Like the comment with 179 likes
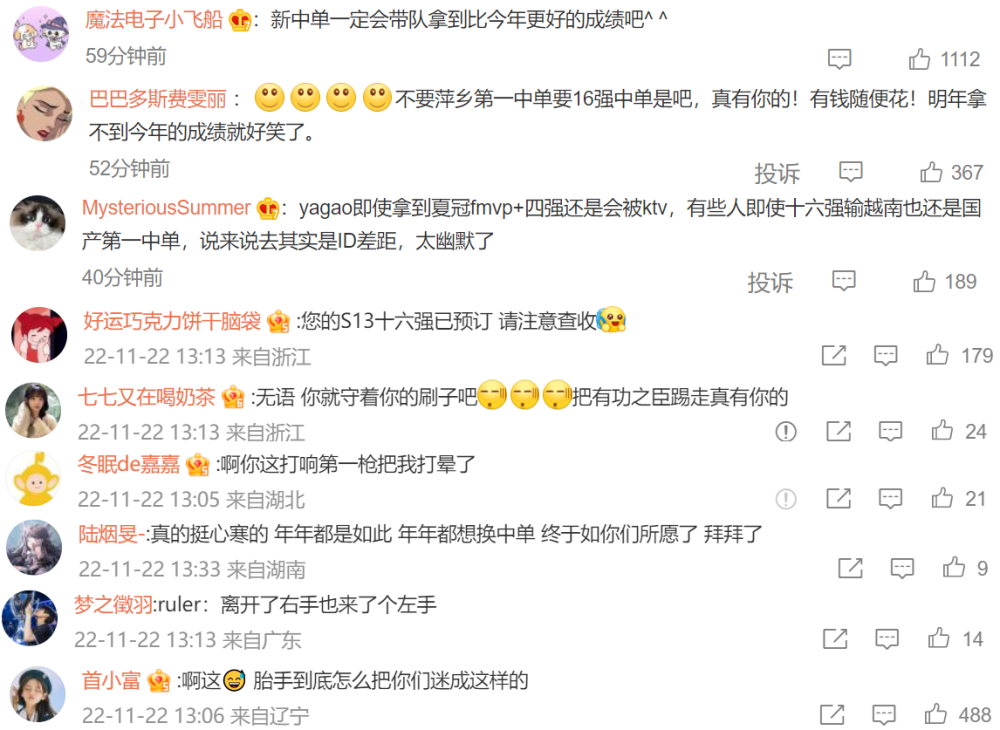The width and height of the screenshot is (1000, 730). (x=937, y=354)
